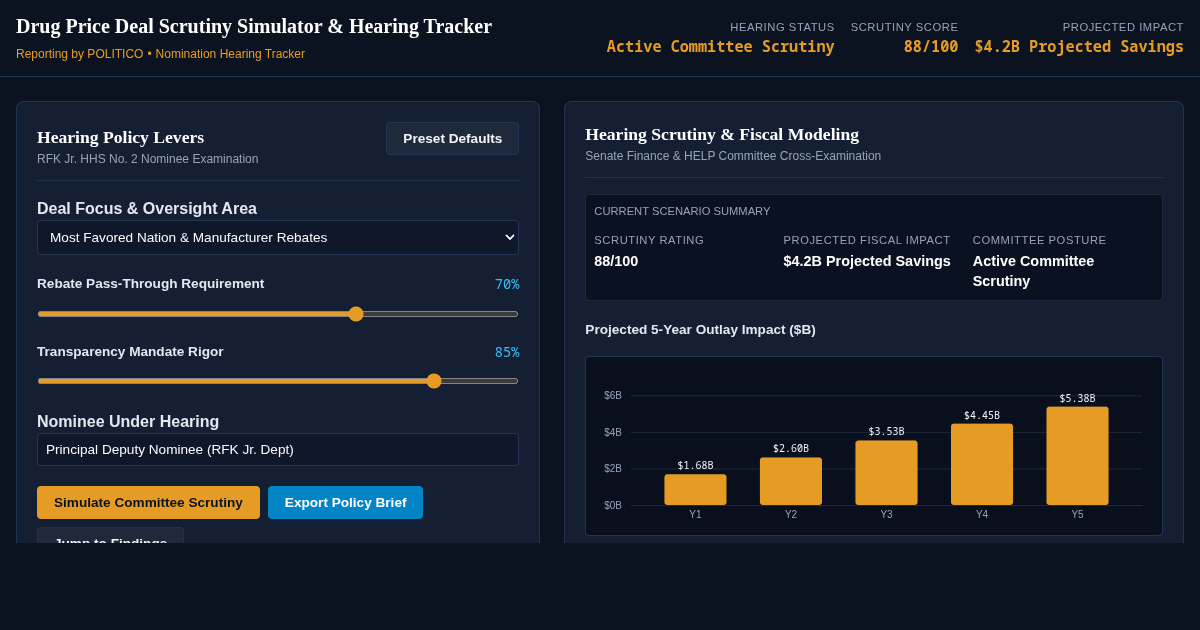This screenshot has height=630, width=1200.
Task: Adjust the Rebate Pass-Through Requirement slider
Action: [278, 314]
